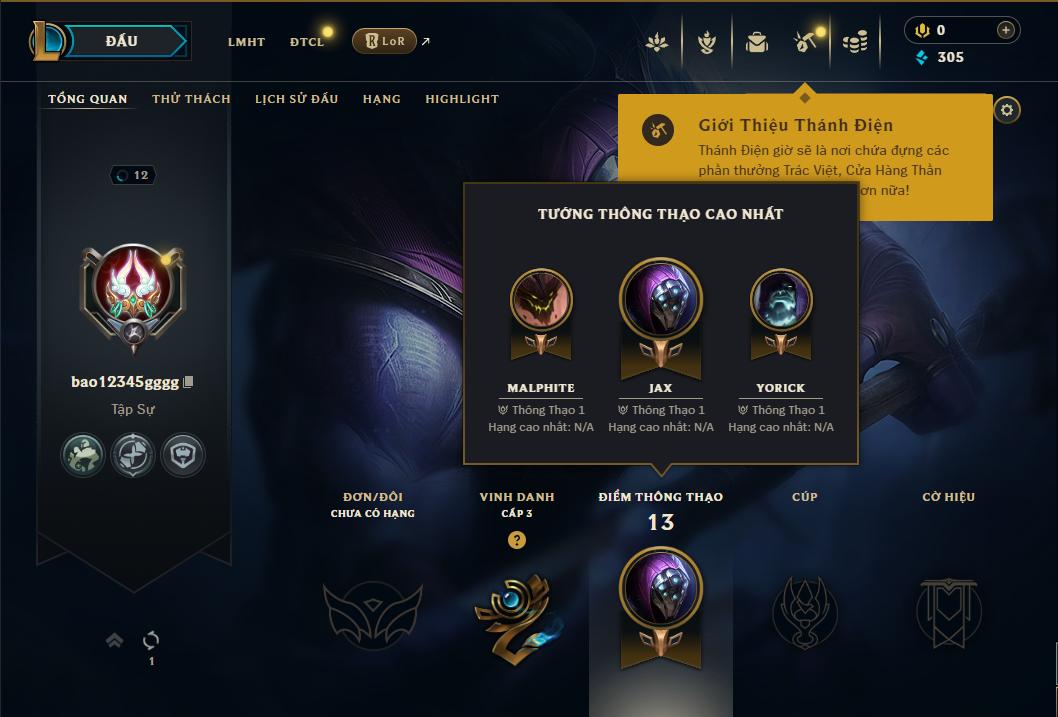Viewport: 1058px width, 717px height.
Task: Select the Malphite mastery portrait
Action: pos(541,300)
